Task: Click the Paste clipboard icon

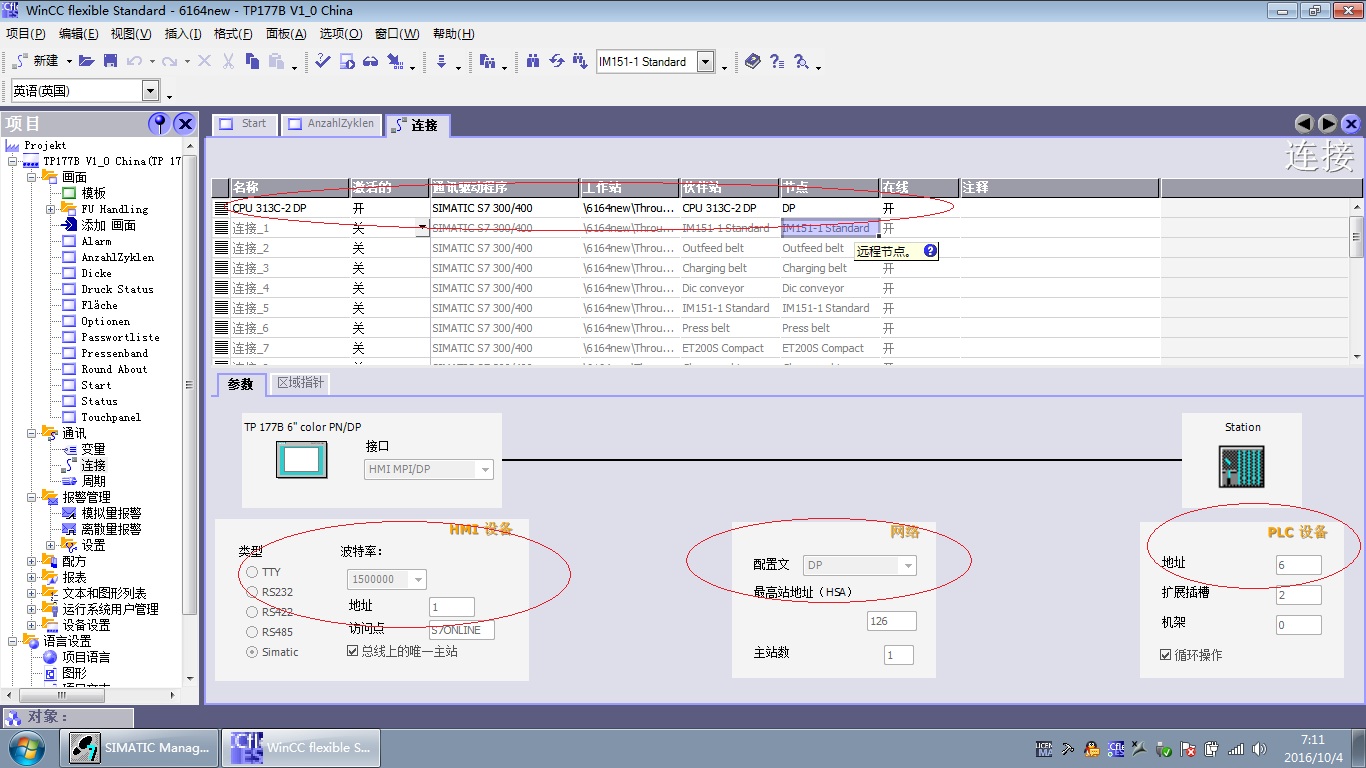Action: point(274,61)
